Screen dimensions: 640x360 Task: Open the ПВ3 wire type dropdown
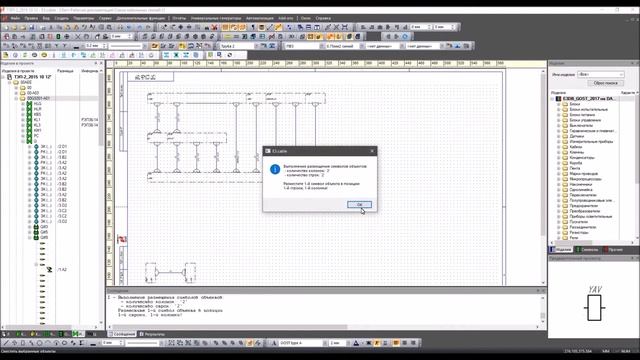304,46
